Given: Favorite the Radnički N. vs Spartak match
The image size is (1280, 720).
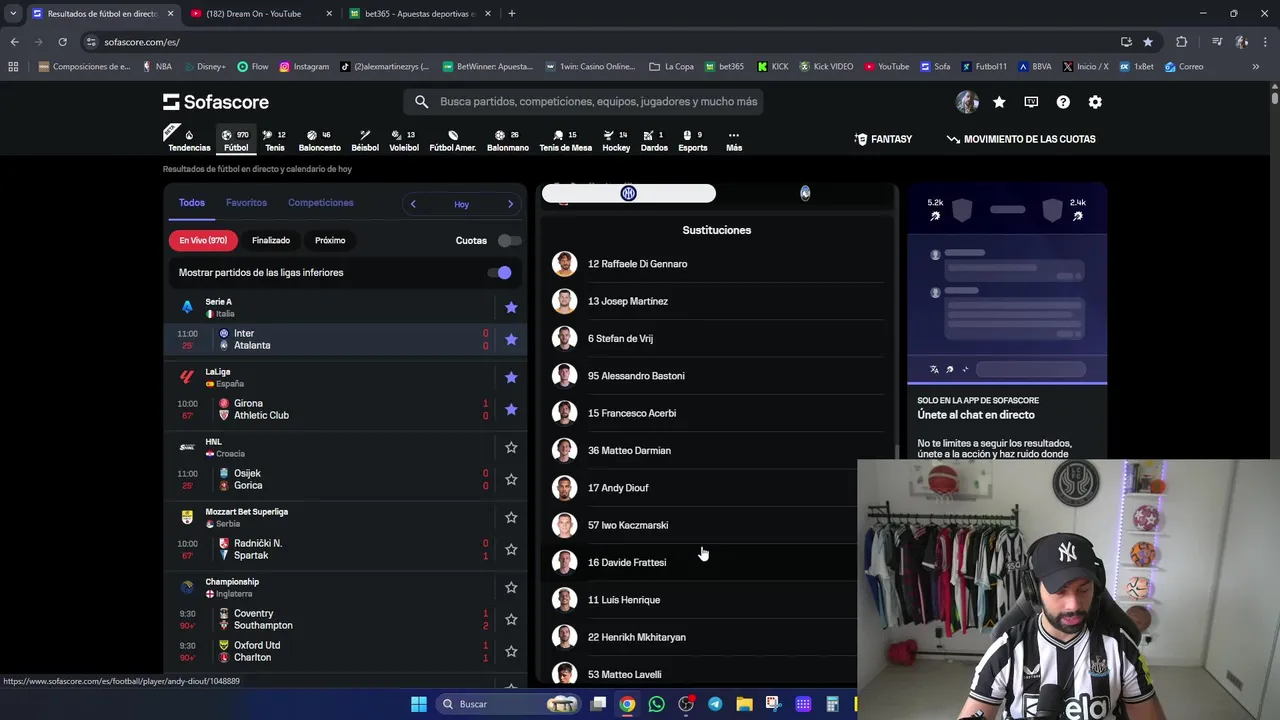Looking at the screenshot, I should 511,549.
